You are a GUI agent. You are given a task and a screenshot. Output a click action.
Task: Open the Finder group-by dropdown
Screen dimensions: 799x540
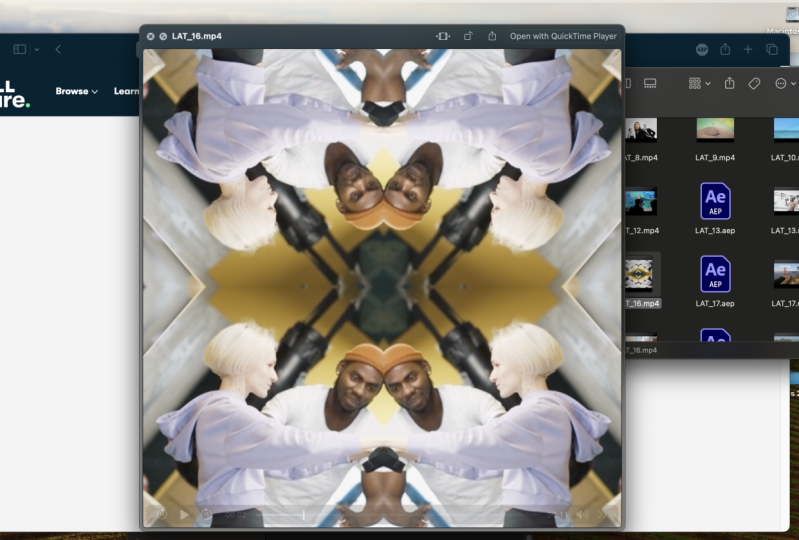point(700,84)
